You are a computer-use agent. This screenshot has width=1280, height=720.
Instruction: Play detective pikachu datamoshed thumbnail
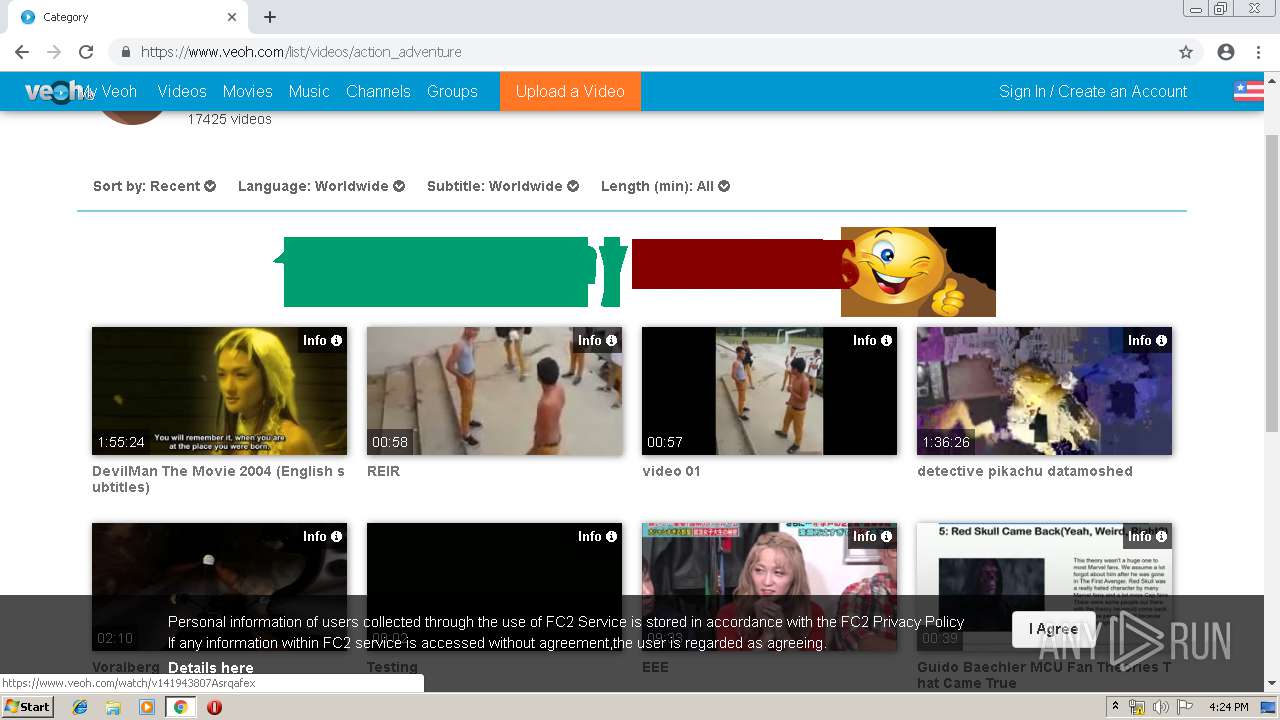pos(1044,391)
